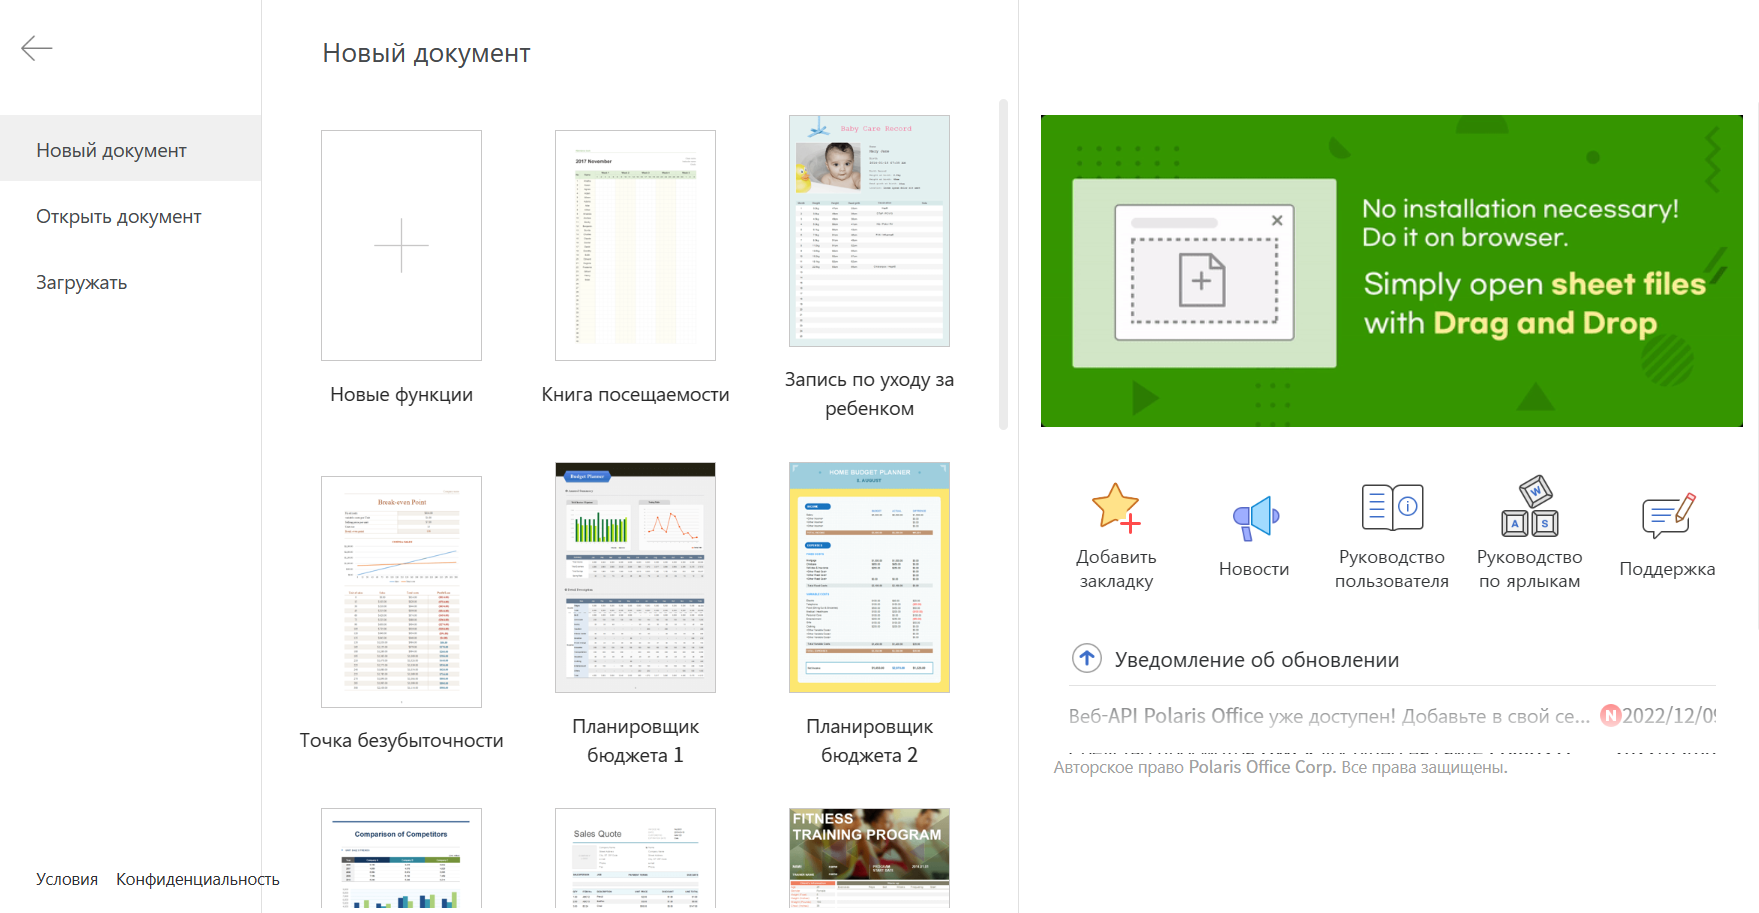This screenshot has width=1759, height=913.
Task: Open the baby care record template thumbnail
Action: [x=869, y=231]
